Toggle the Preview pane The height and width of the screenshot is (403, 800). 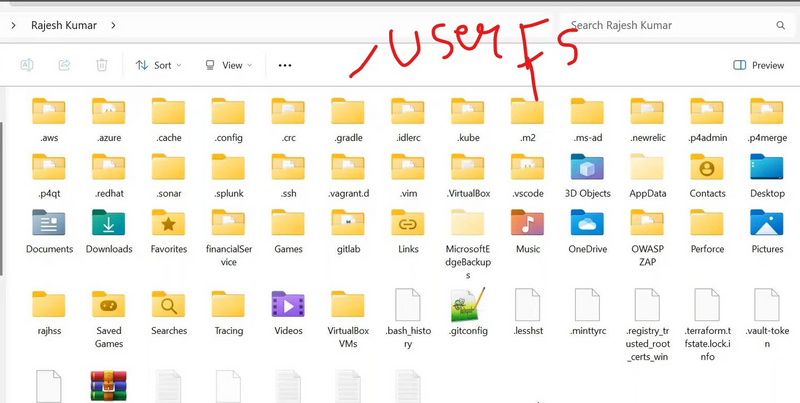pos(758,65)
